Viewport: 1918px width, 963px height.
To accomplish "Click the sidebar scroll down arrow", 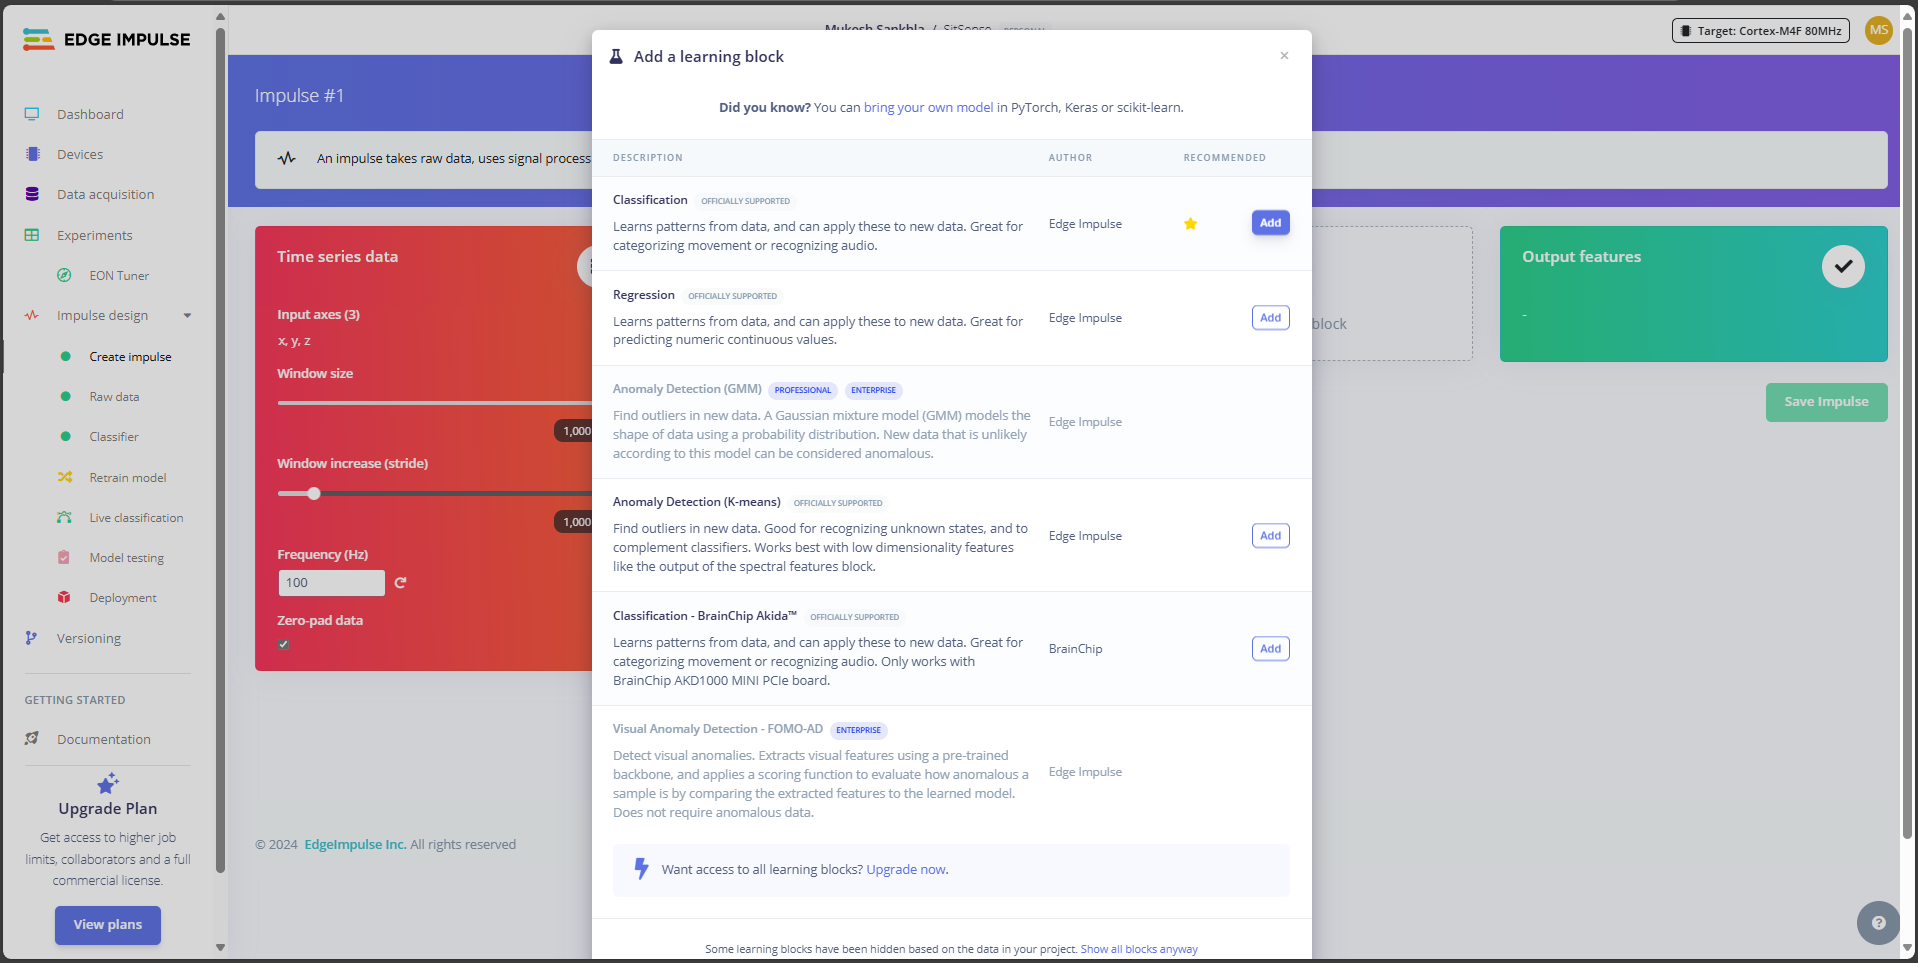I will 220,947.
